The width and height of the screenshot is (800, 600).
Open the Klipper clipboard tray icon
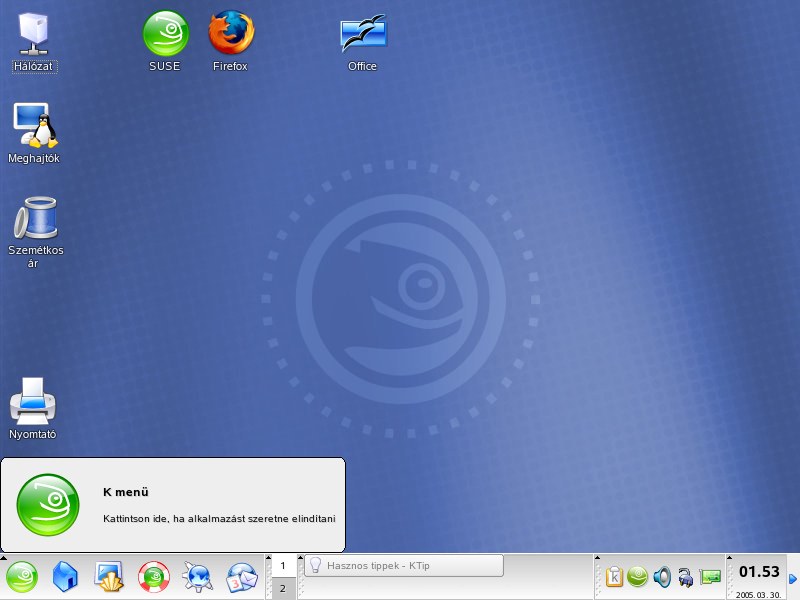tap(615, 577)
